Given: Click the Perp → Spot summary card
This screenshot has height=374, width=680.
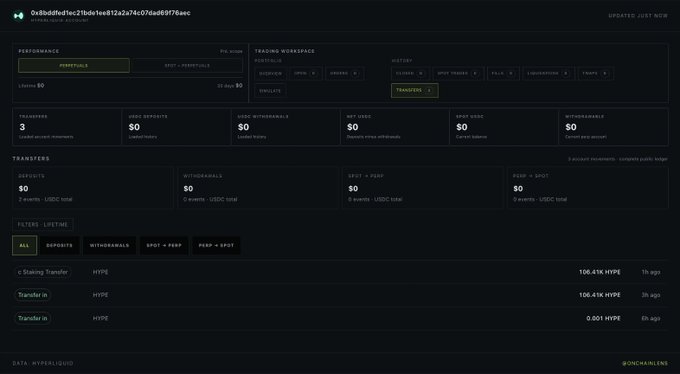Looking at the screenshot, I should click(x=588, y=188).
